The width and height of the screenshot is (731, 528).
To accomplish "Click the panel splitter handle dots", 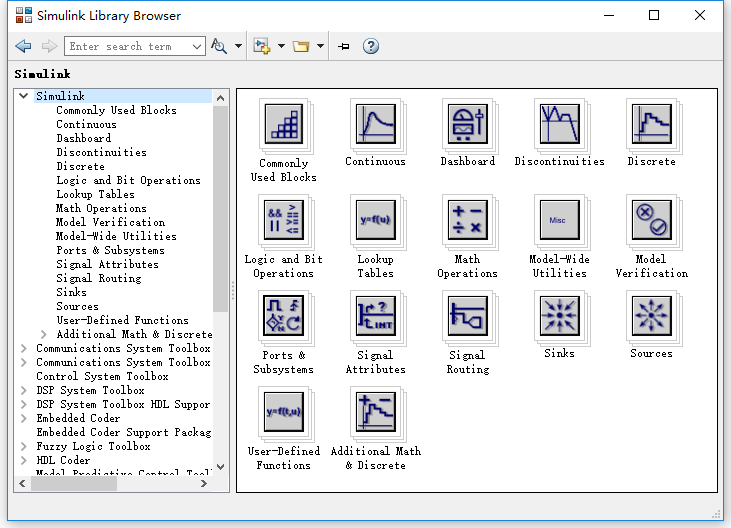I will 233,290.
